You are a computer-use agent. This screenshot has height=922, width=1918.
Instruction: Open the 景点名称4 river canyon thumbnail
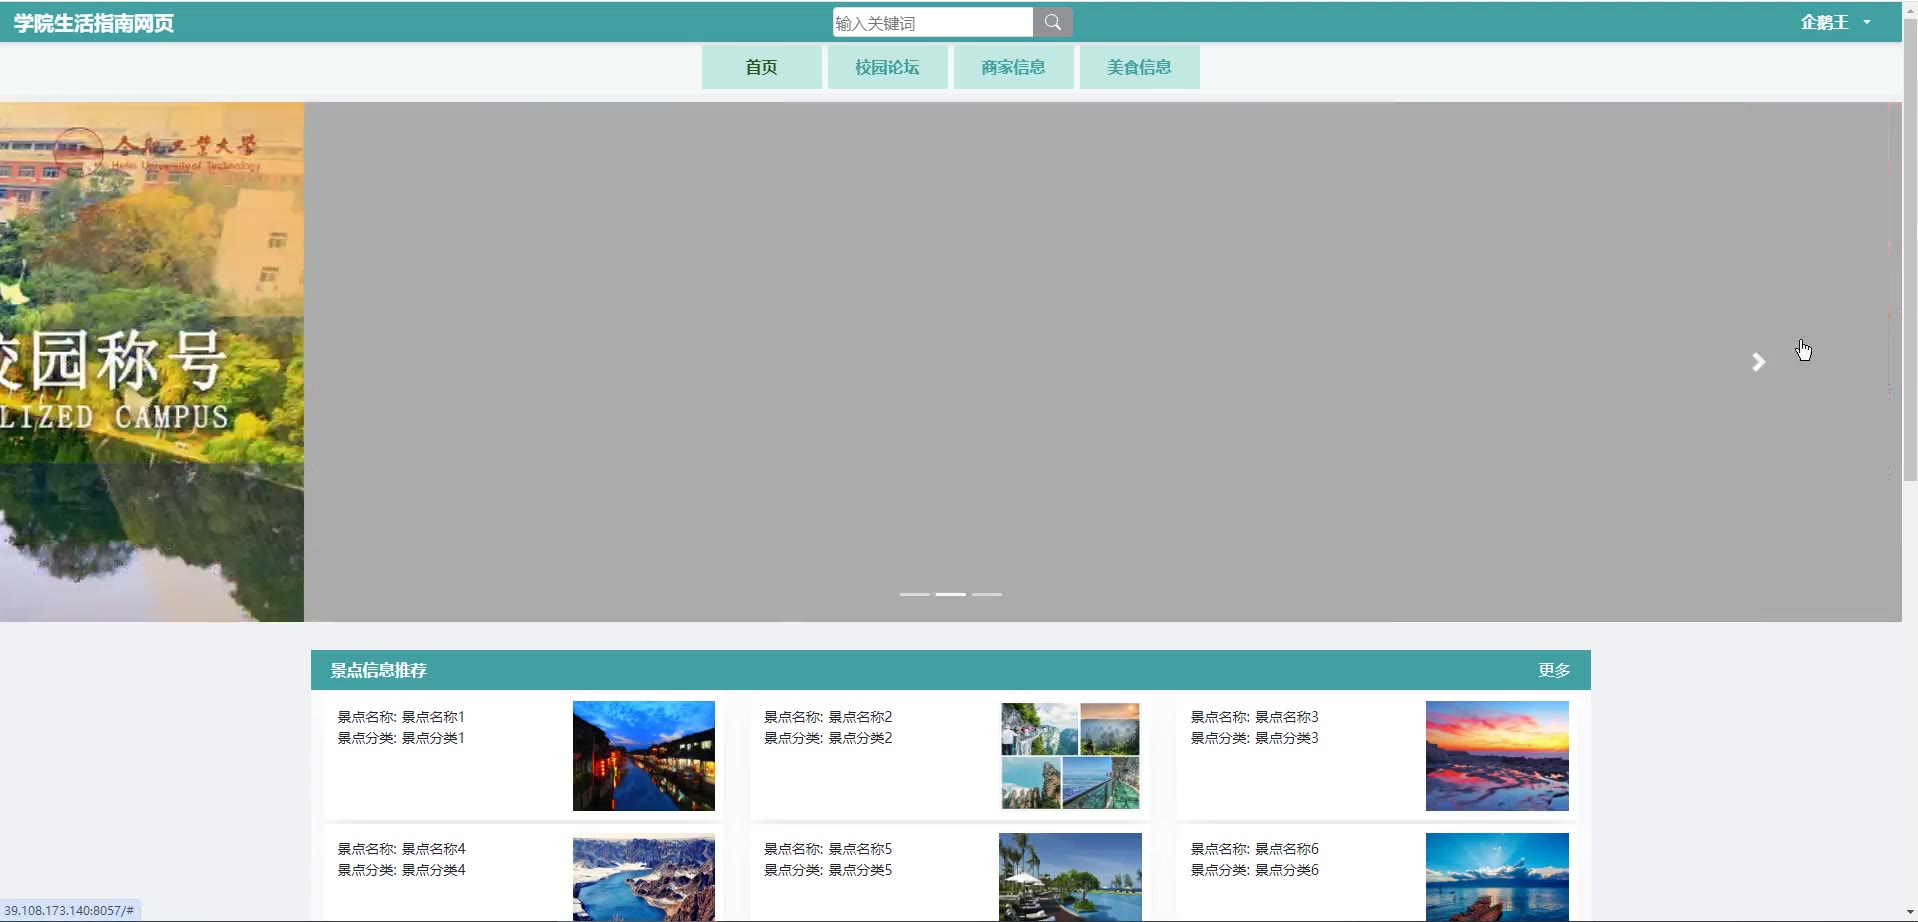[x=644, y=877]
